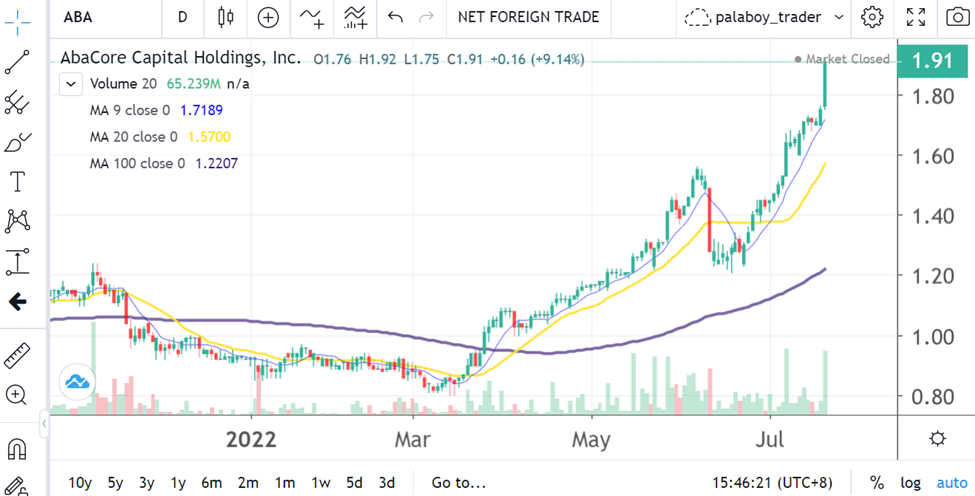975x496 pixels.
Task: Toggle the magnet snap mode
Action: coord(17,448)
